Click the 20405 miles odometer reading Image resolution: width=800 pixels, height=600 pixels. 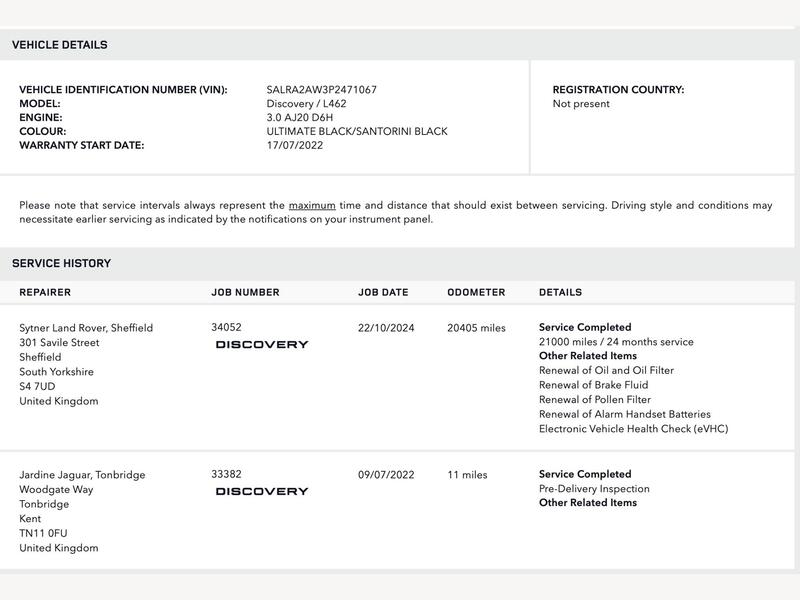(x=476, y=328)
